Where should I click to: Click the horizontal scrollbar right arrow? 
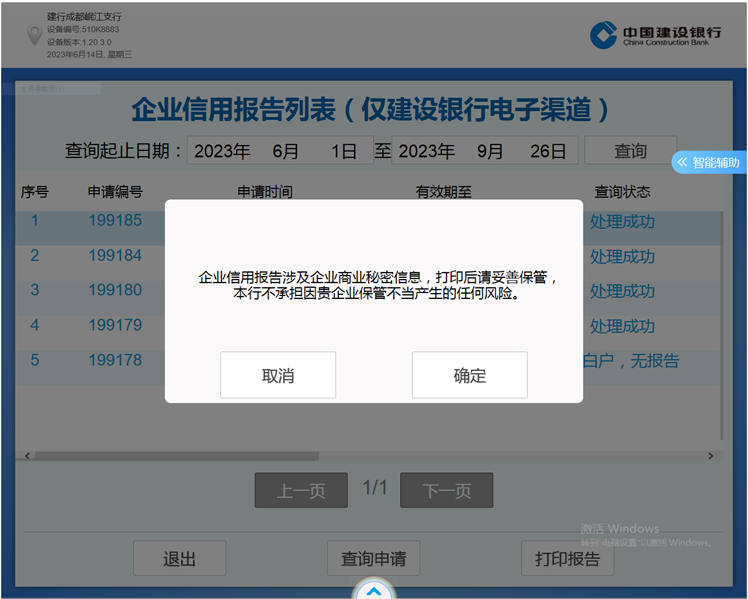click(711, 456)
